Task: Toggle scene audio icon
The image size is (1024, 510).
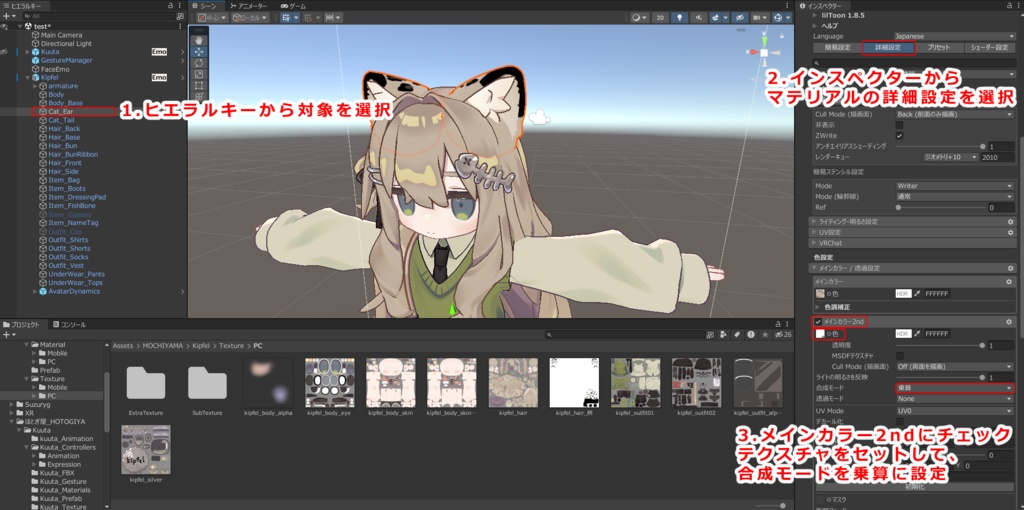Action: 697,18
